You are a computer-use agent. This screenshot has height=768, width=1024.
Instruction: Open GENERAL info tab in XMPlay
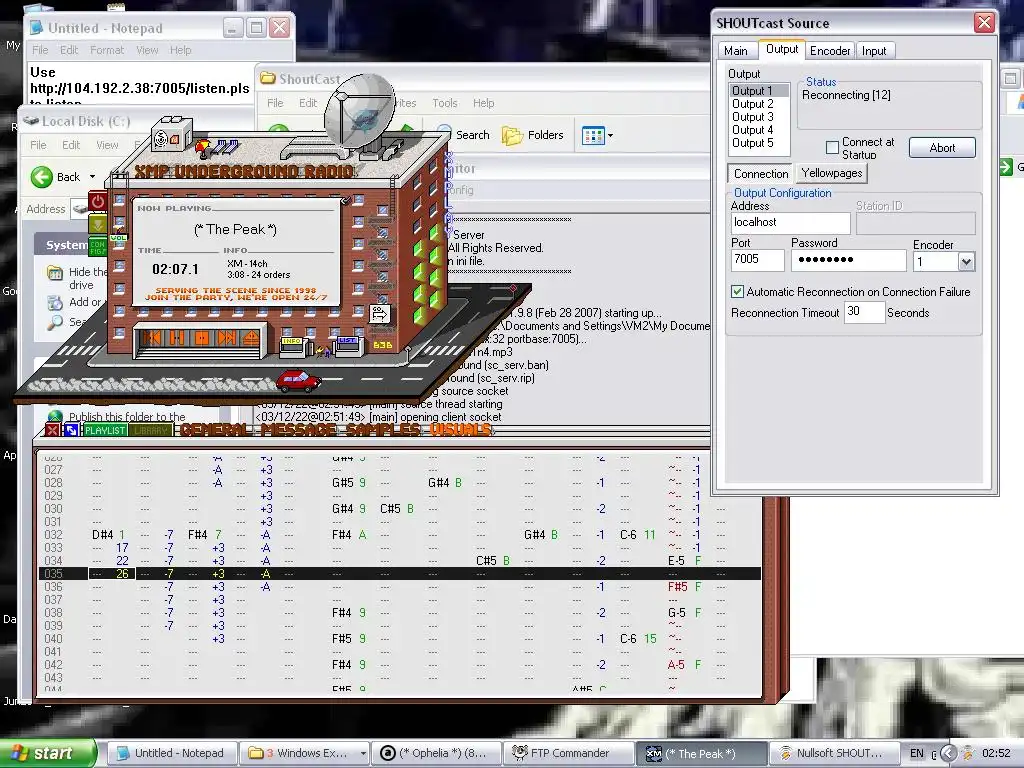[216, 430]
